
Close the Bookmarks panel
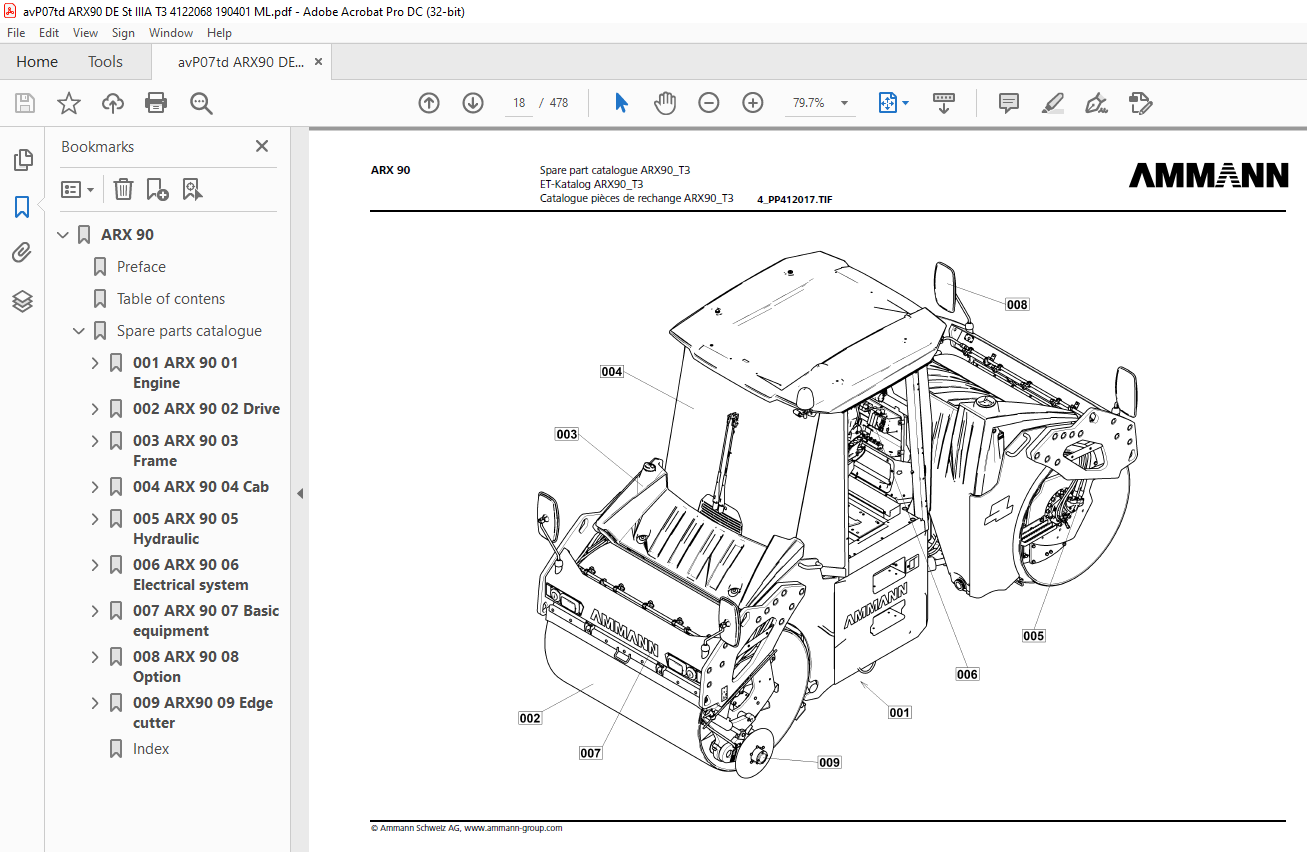(x=262, y=146)
